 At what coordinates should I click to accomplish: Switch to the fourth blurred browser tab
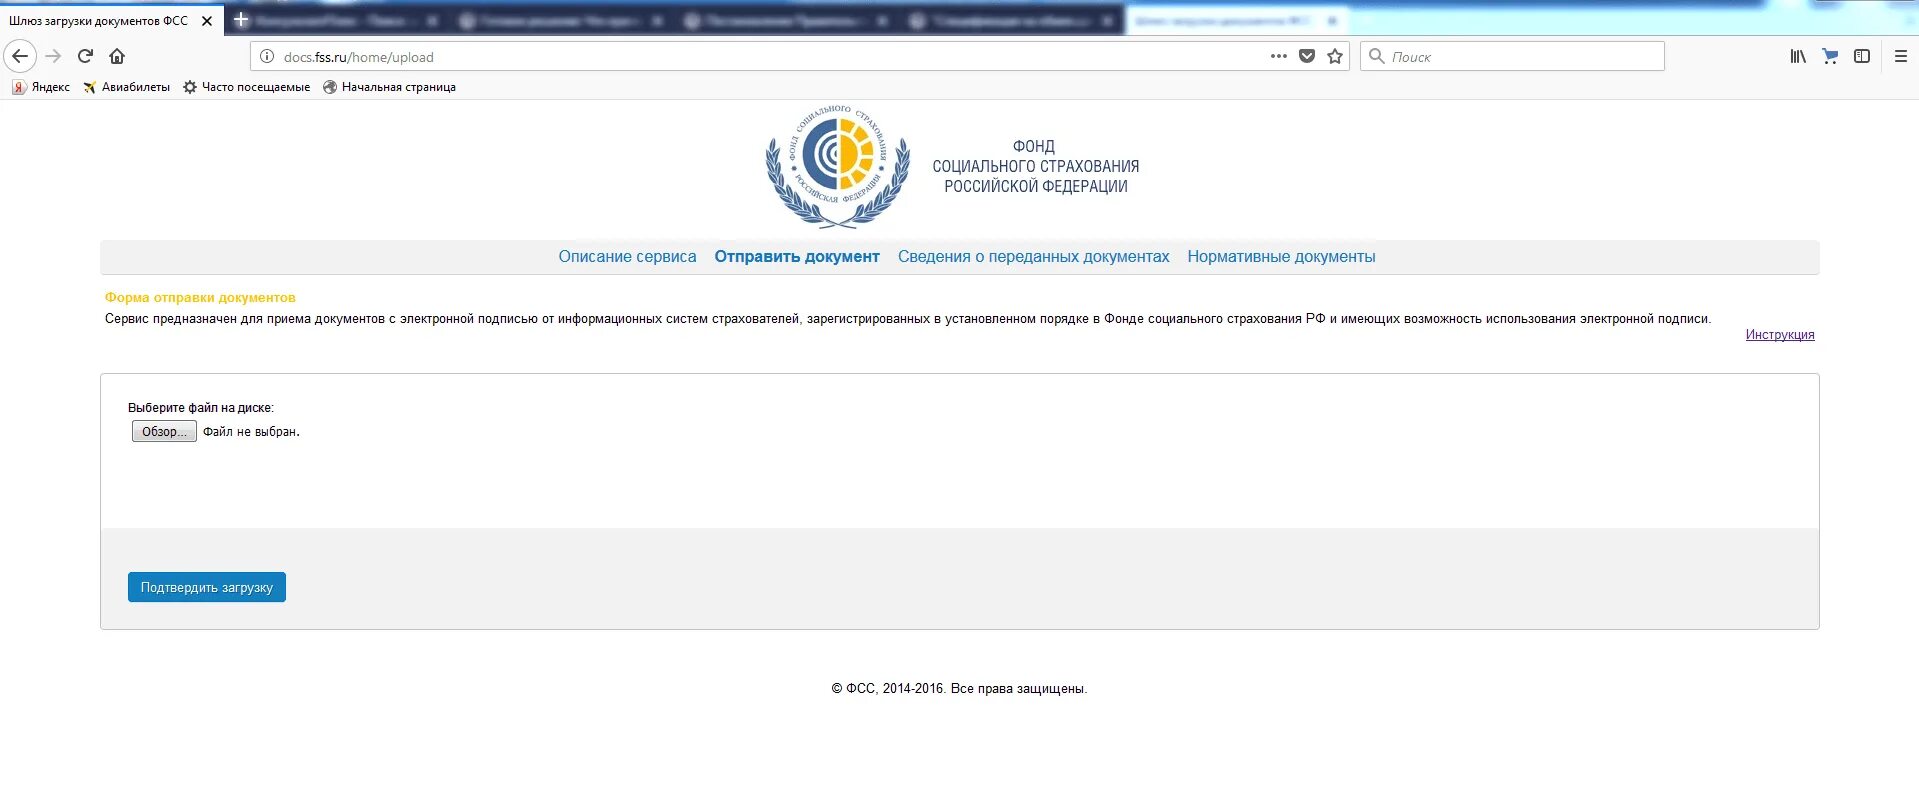(x=1010, y=21)
